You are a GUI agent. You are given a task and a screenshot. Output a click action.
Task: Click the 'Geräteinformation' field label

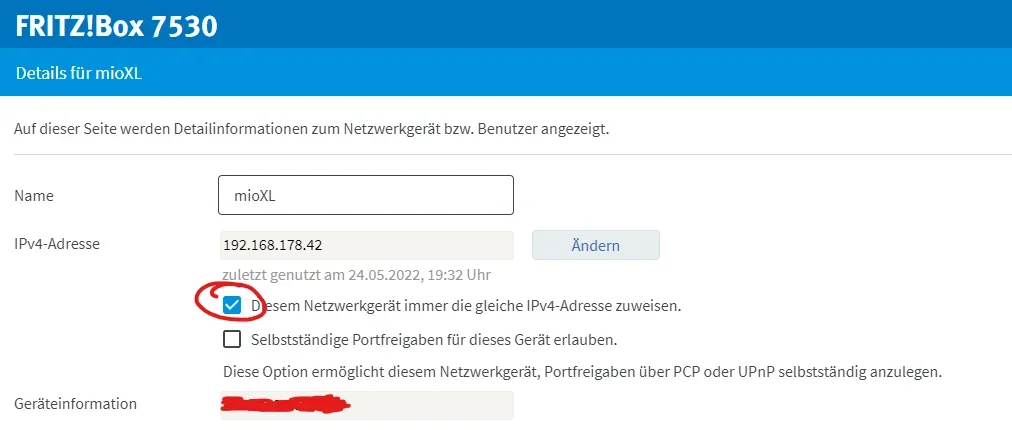tap(76, 404)
